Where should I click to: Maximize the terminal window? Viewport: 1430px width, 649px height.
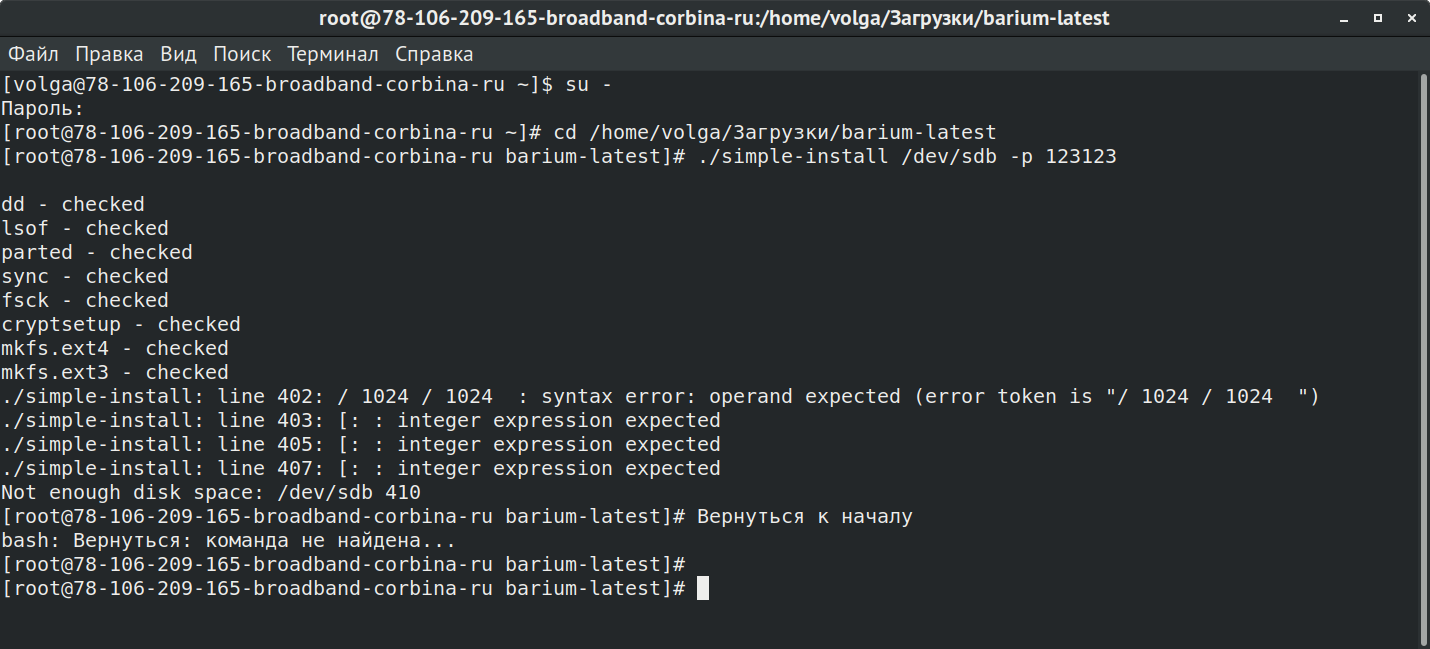pos(1377,18)
